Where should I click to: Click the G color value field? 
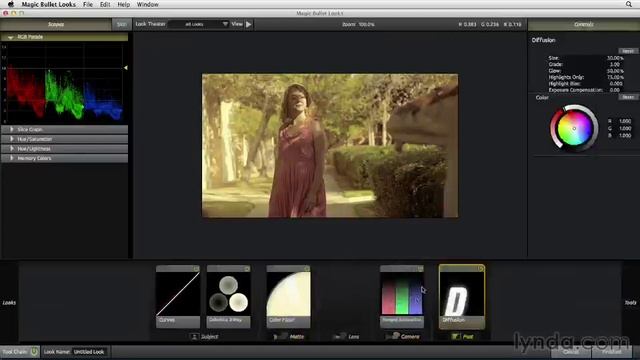[625, 129]
